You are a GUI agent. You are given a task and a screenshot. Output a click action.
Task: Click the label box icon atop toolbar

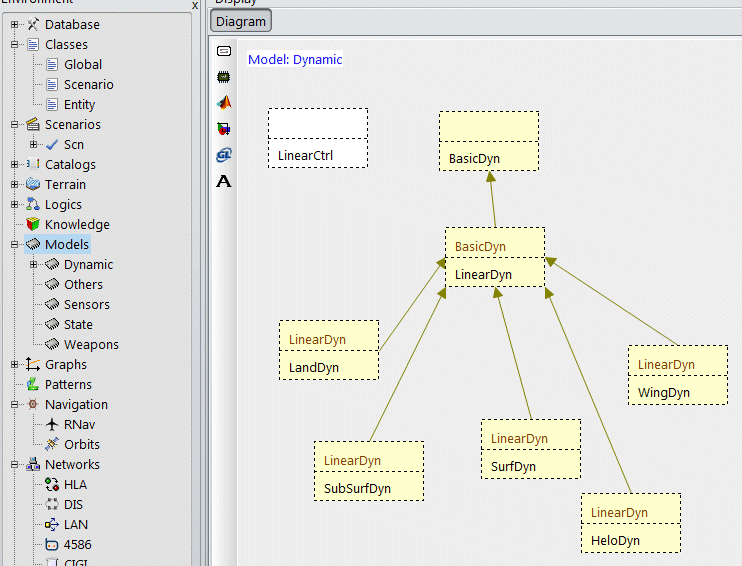(x=224, y=51)
